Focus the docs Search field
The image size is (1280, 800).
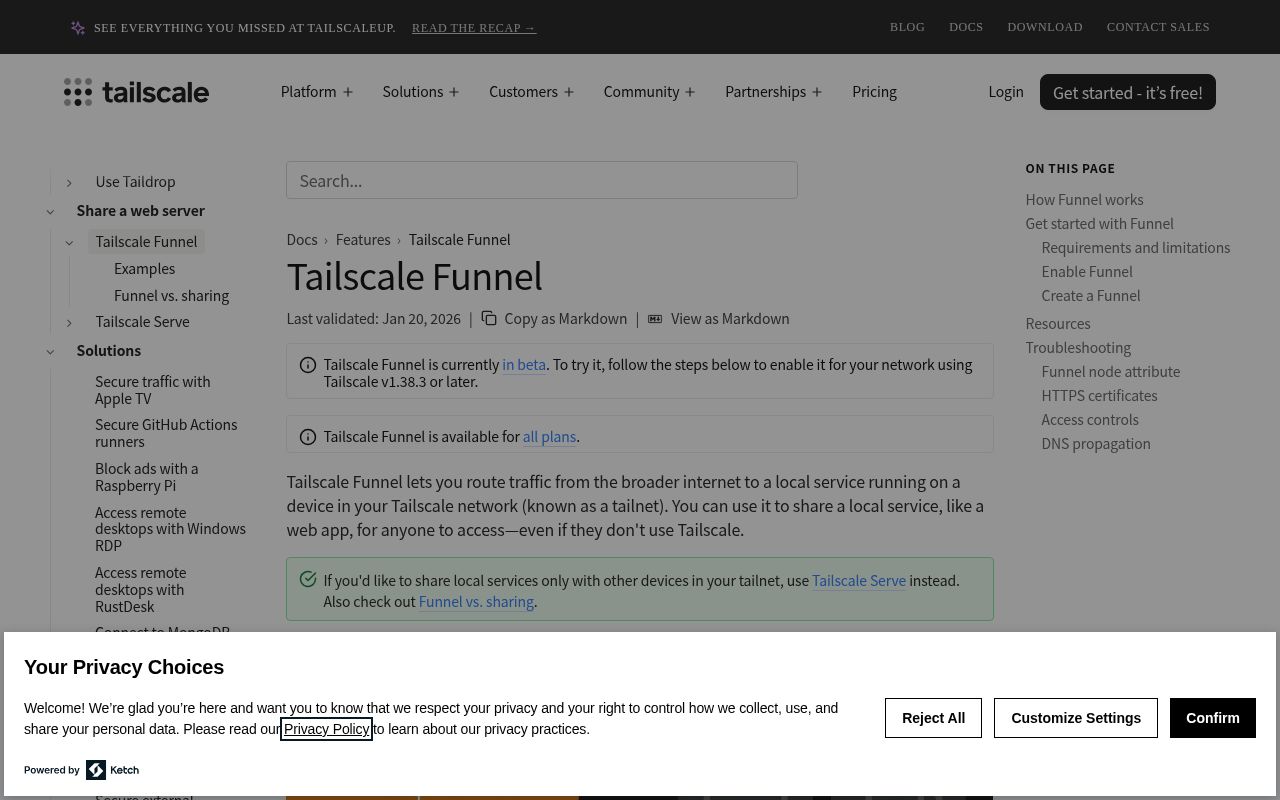542,180
